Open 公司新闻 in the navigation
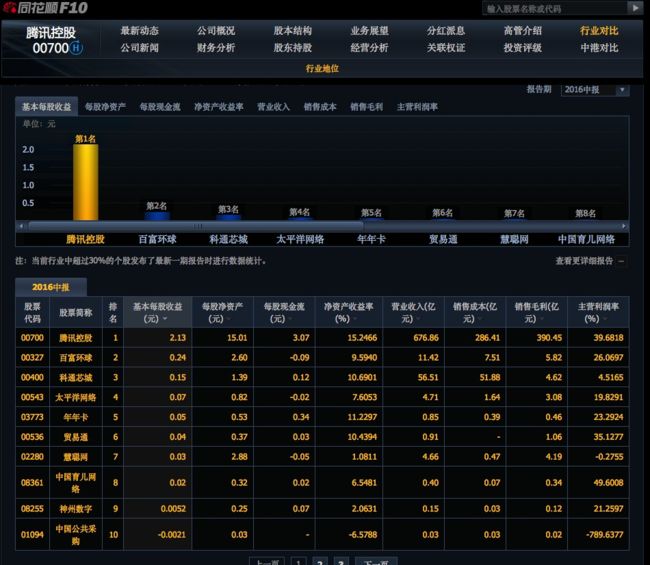This screenshot has height=565, width=650. (x=139, y=48)
